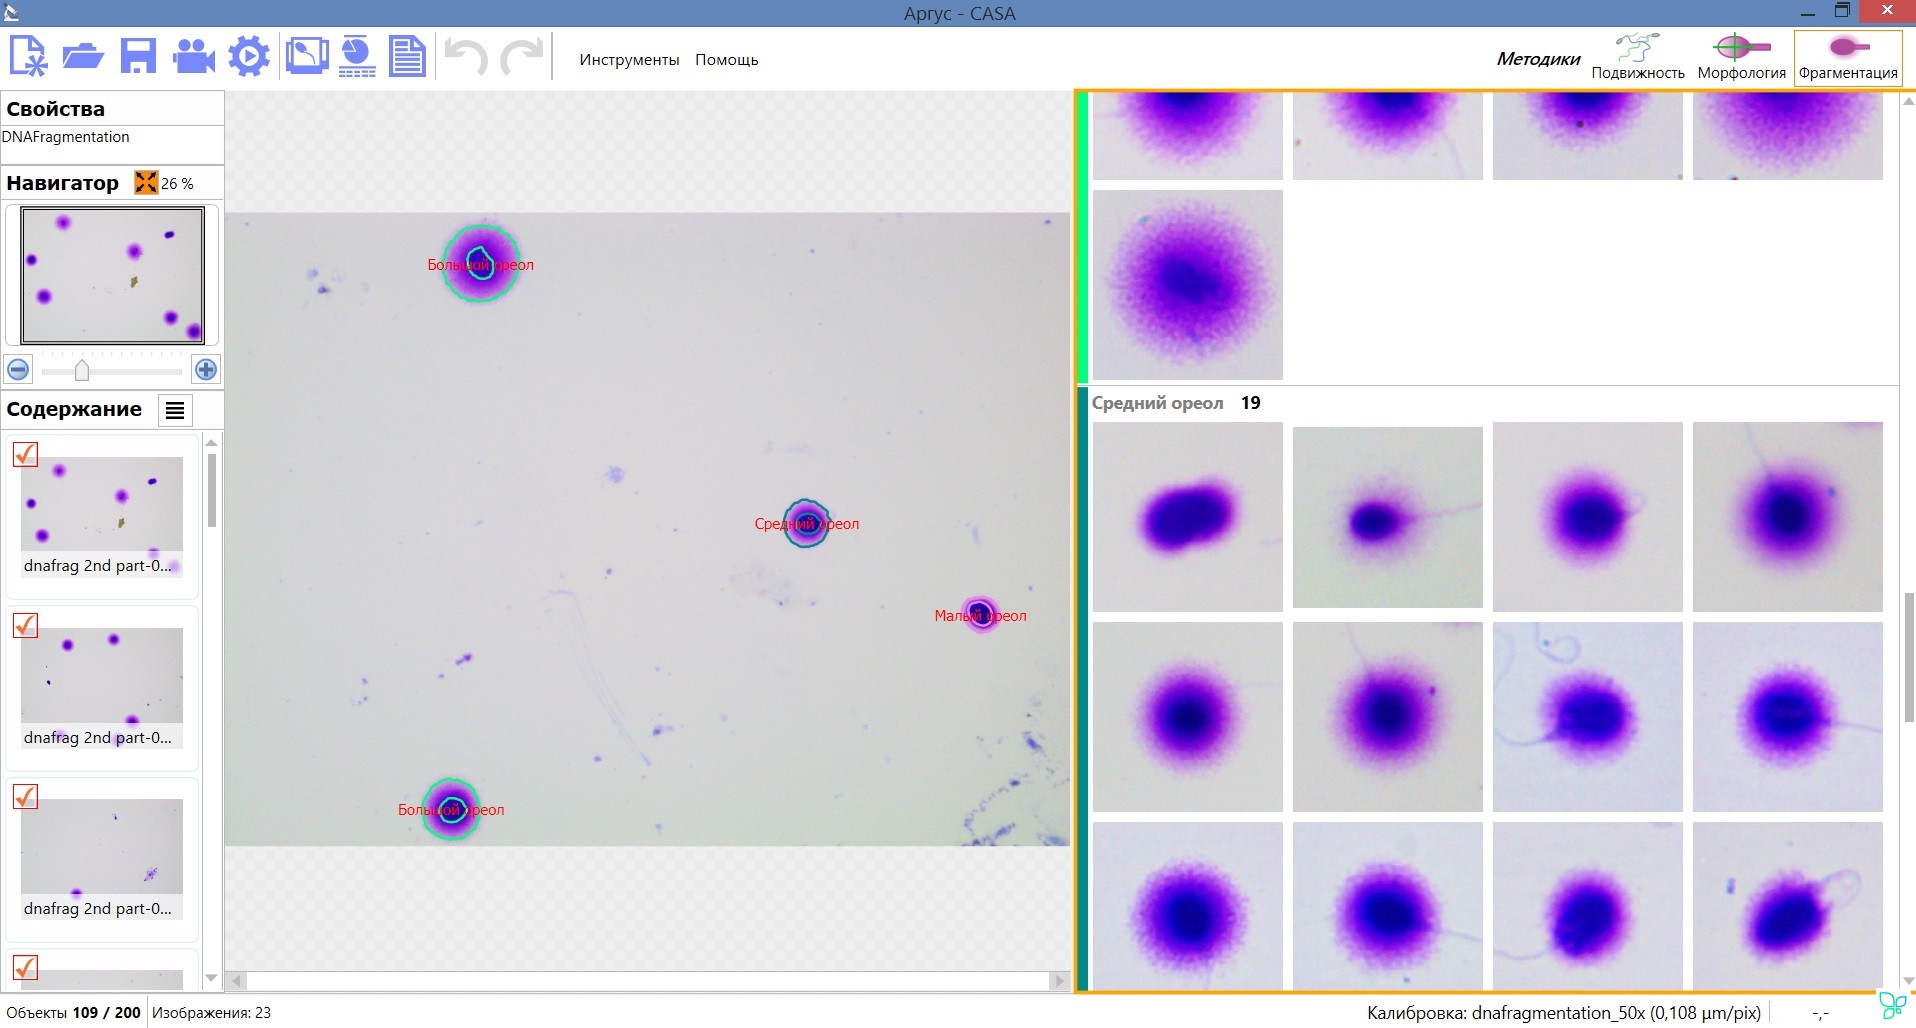
Task: Toggle the third dnafrag image checkbox
Action: [25, 796]
